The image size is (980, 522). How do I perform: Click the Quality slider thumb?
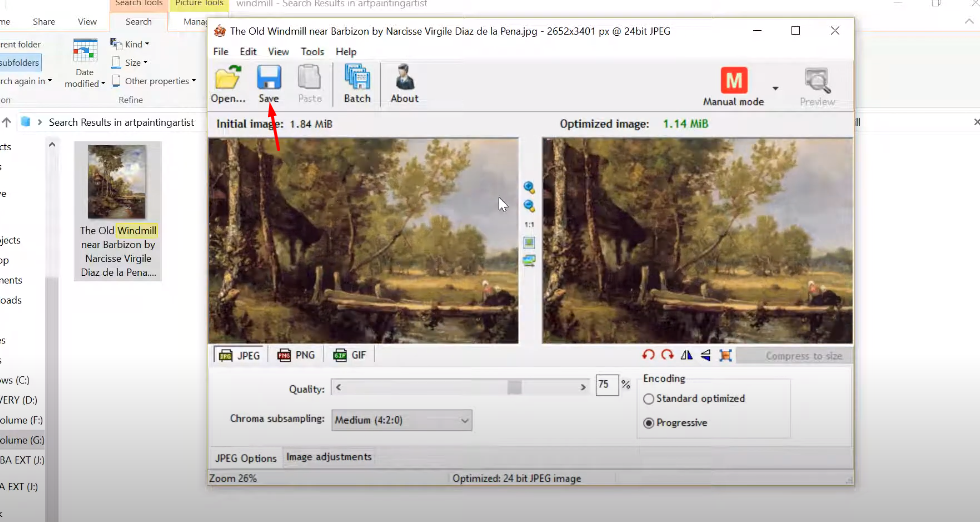pyautogui.click(x=514, y=388)
